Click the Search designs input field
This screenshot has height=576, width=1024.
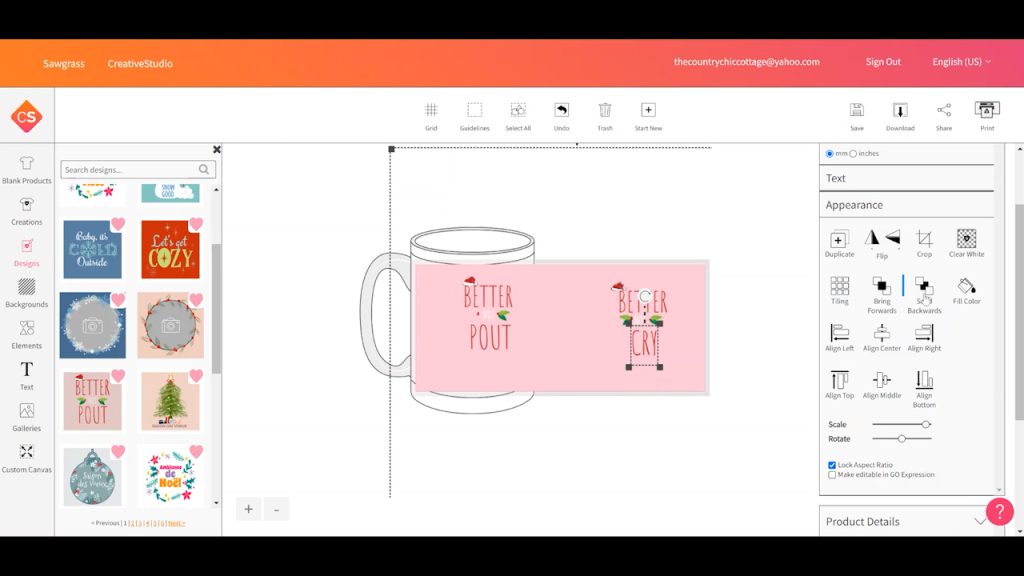[x=130, y=170]
